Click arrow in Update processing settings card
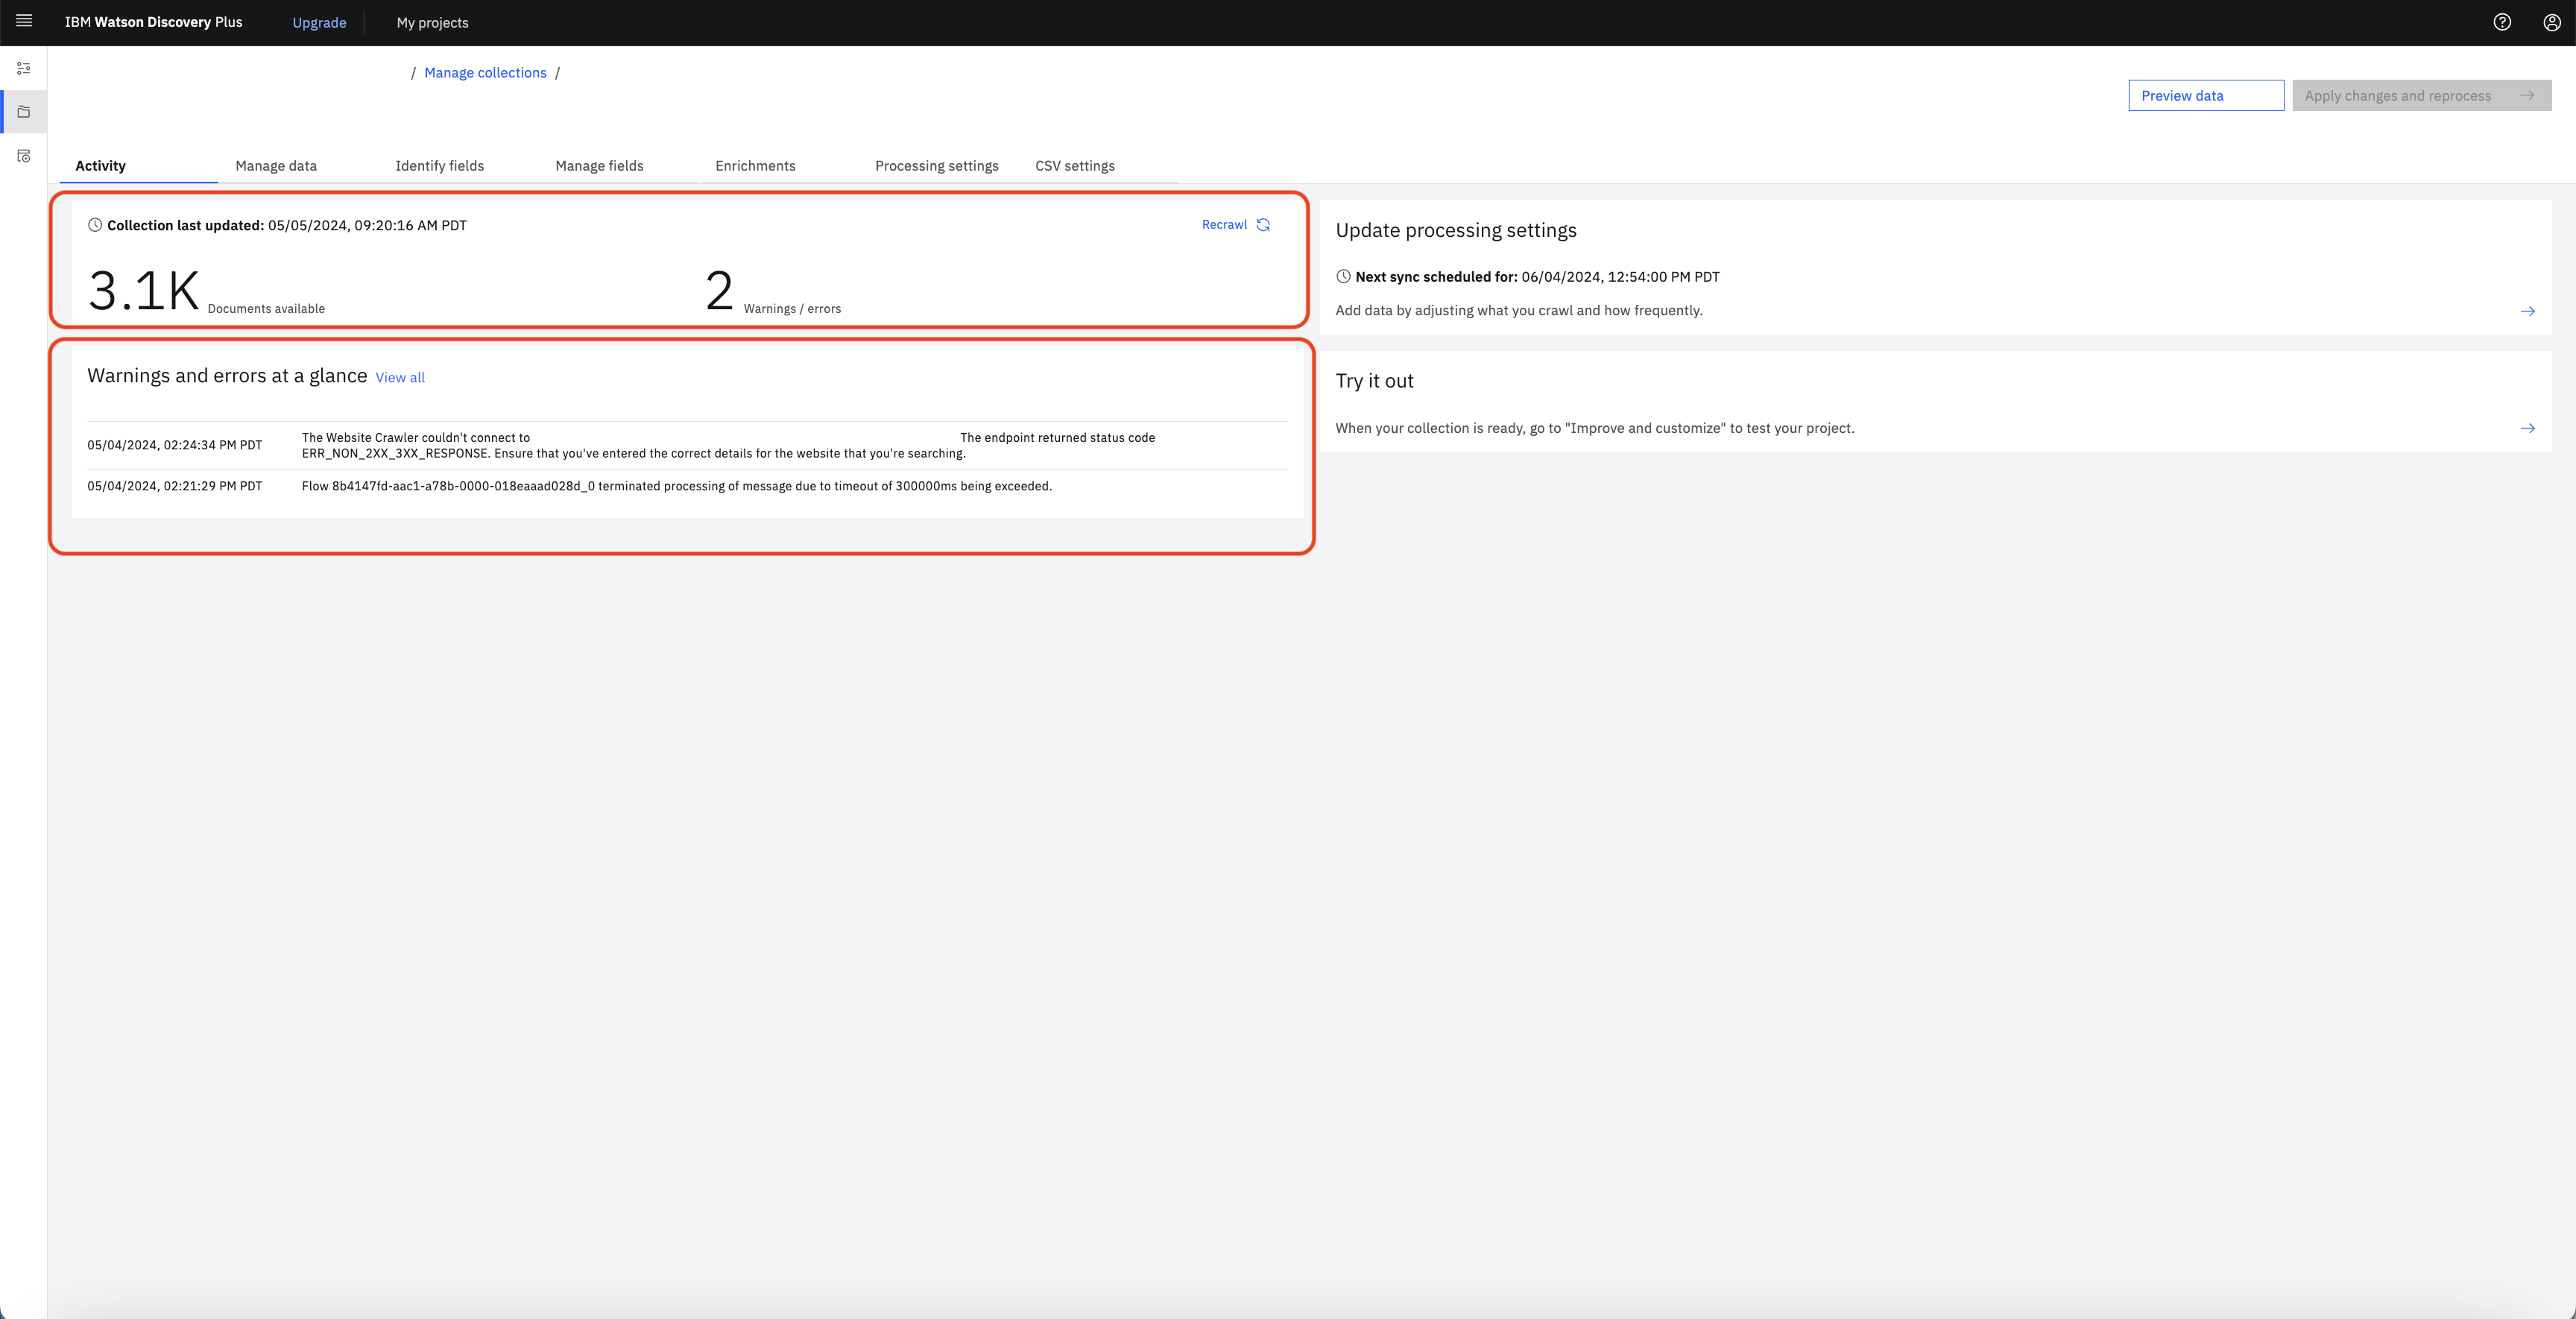 [x=2527, y=311]
